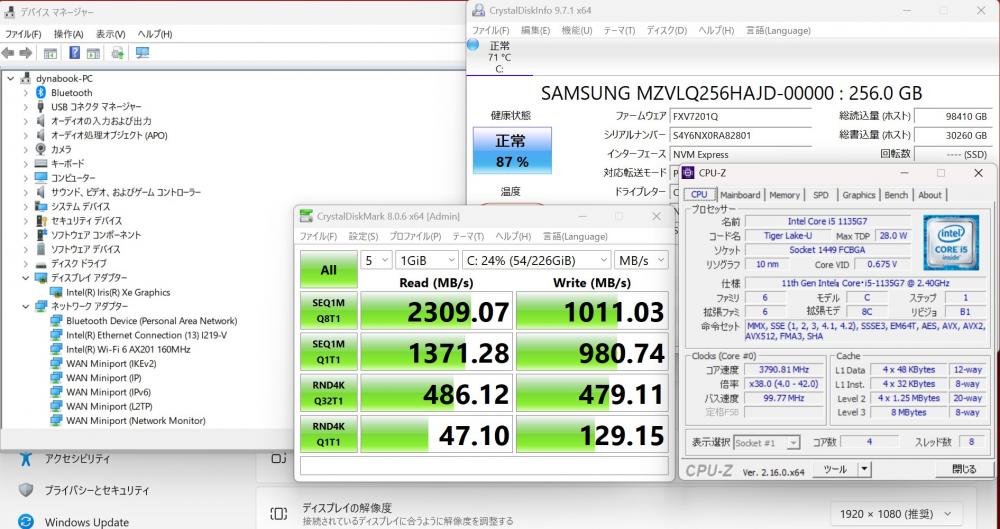The image size is (1000, 529).
Task: Select drive C: status indicator in CrystalDiskInfo
Action: click(499, 57)
